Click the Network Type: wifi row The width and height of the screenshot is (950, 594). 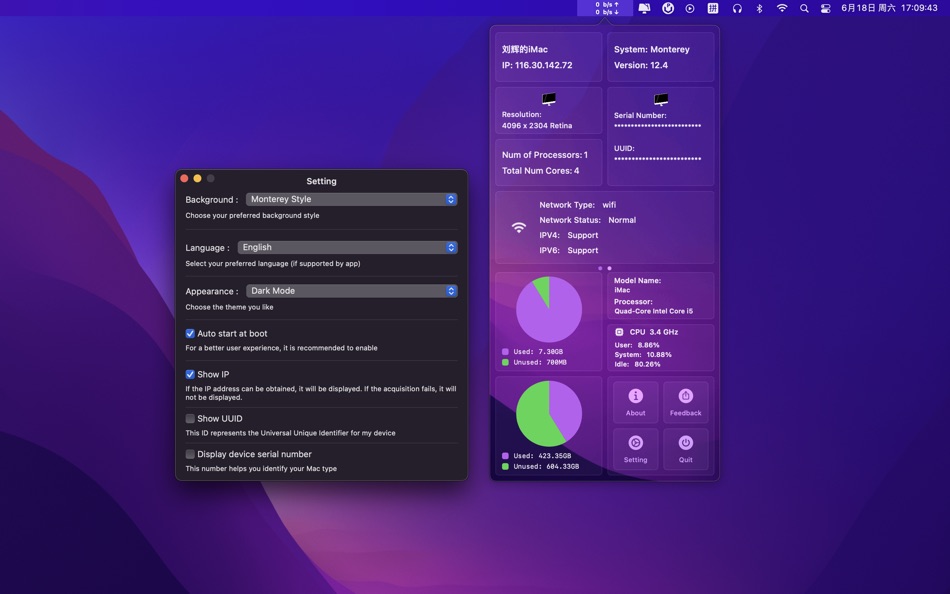577,205
